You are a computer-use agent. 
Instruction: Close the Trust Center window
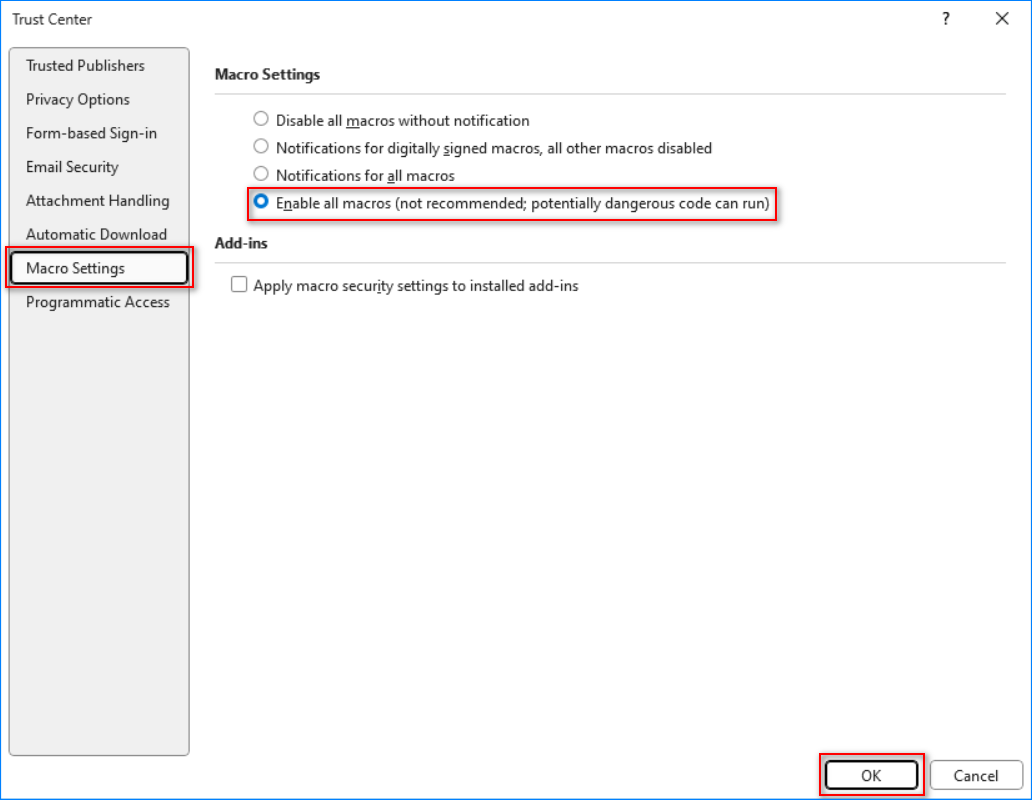1002,19
